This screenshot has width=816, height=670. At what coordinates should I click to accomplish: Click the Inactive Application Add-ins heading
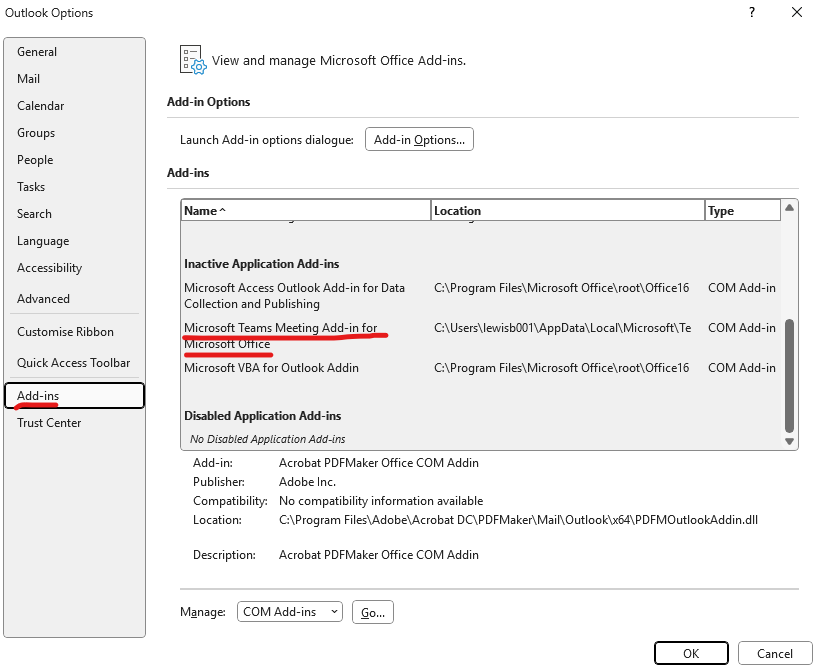coord(261,264)
